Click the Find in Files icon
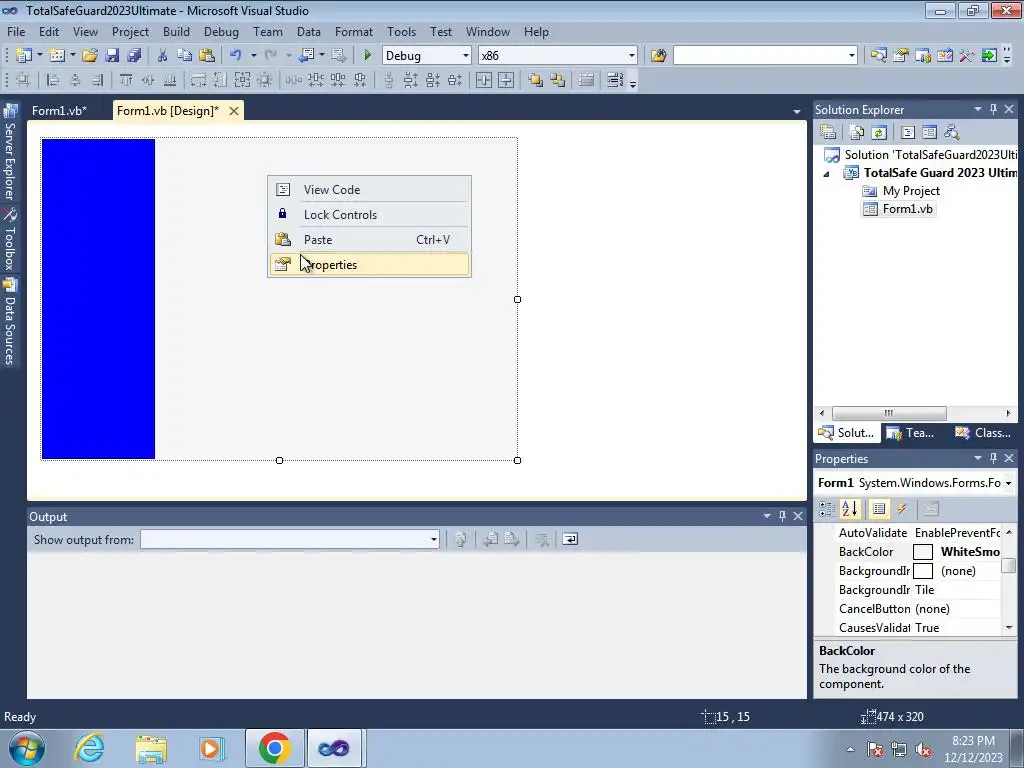Viewport: 1024px width, 768px height. point(658,56)
